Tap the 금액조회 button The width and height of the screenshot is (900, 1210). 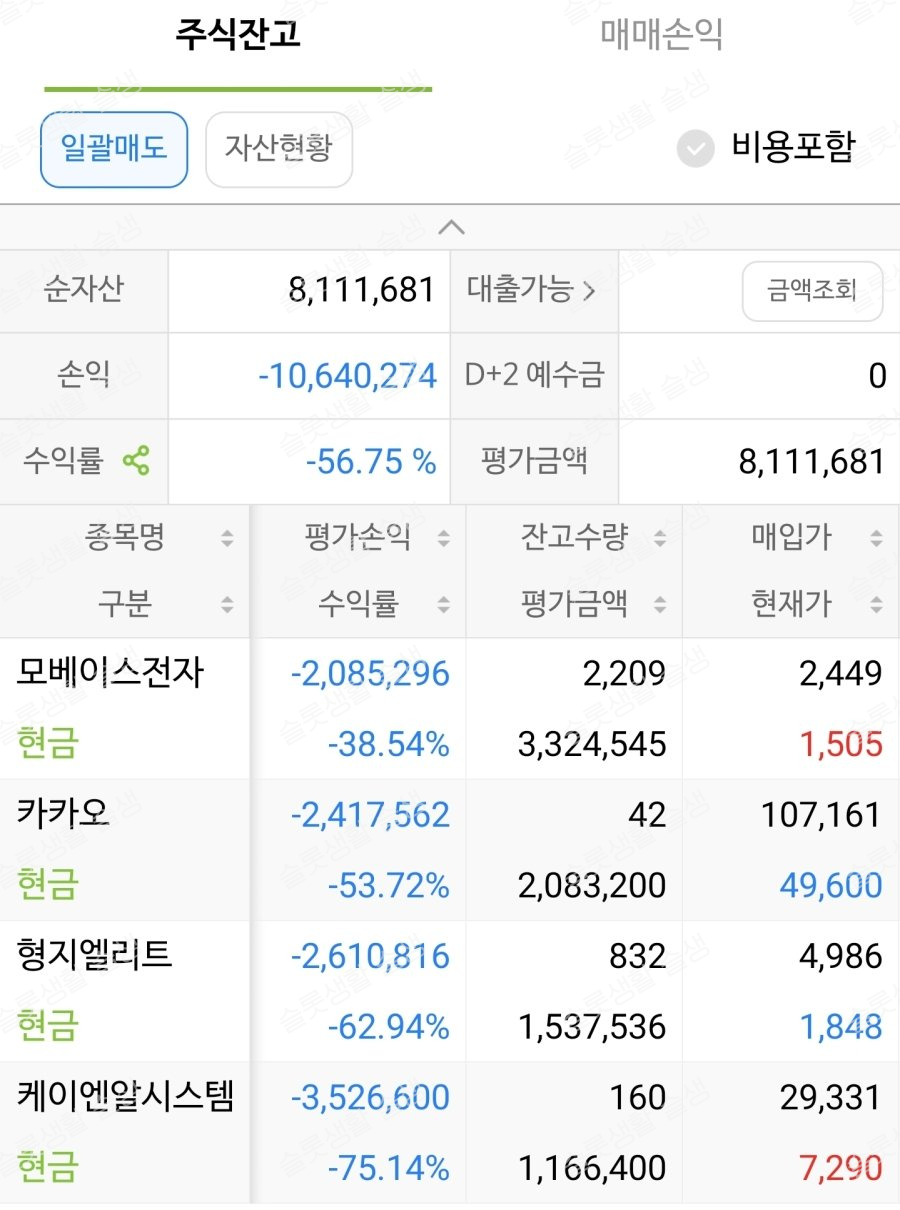click(x=812, y=291)
